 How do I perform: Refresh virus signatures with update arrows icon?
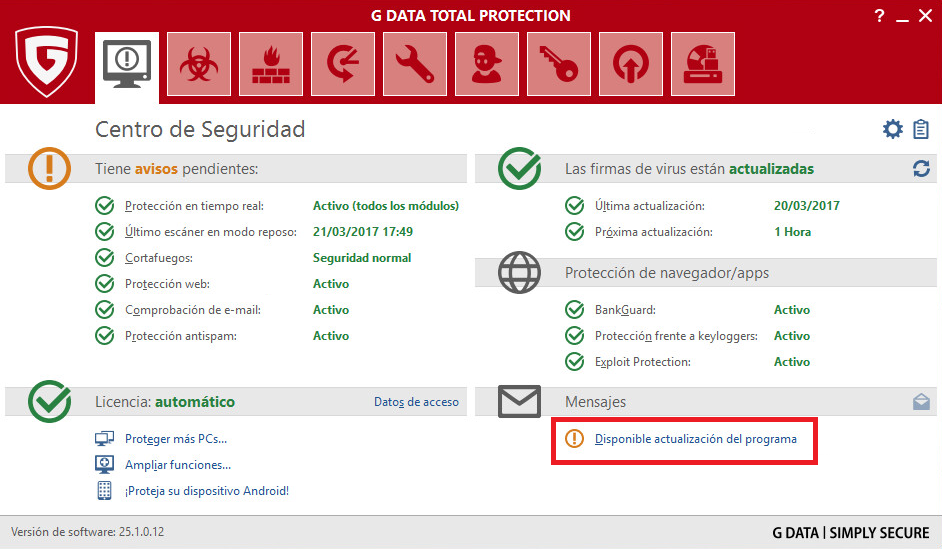[x=921, y=169]
